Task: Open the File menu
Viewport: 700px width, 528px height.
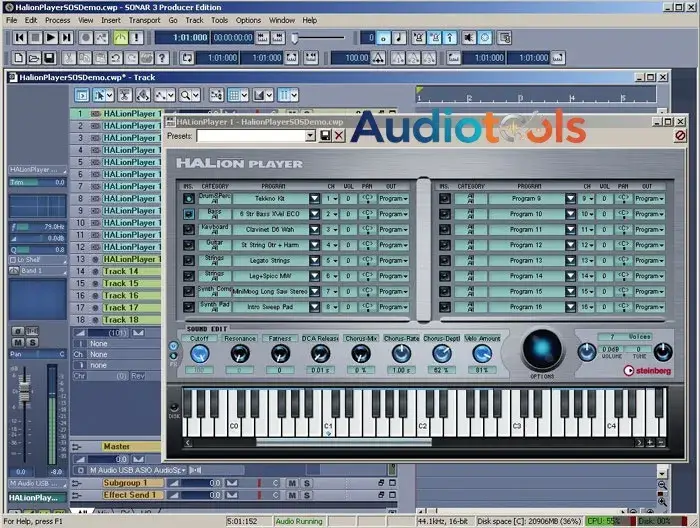Action: coord(12,20)
